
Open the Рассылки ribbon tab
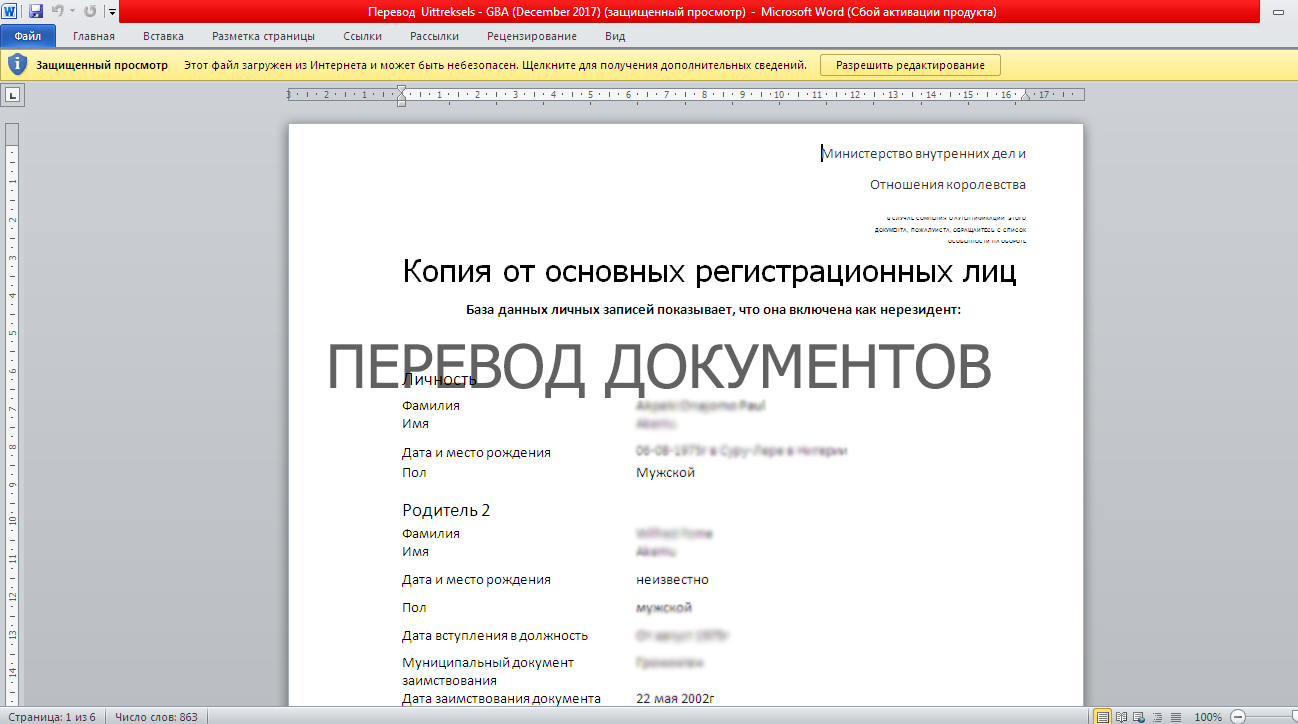[434, 36]
